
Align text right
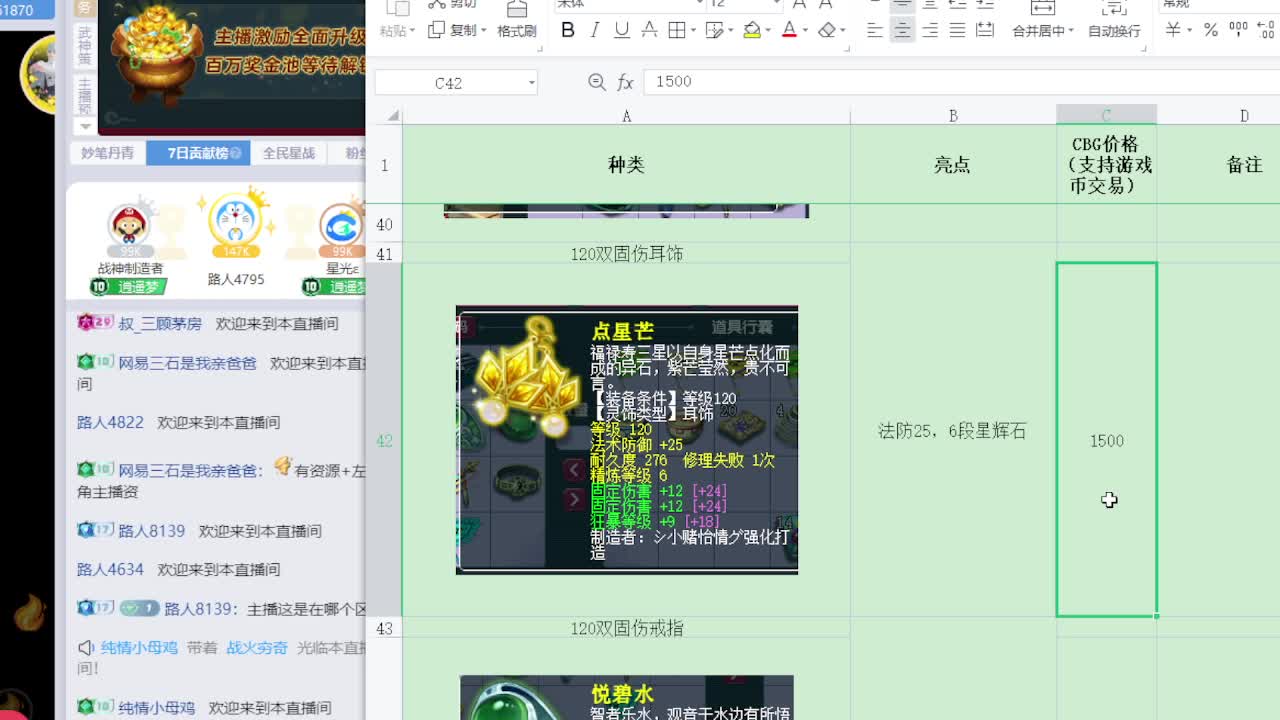point(930,31)
